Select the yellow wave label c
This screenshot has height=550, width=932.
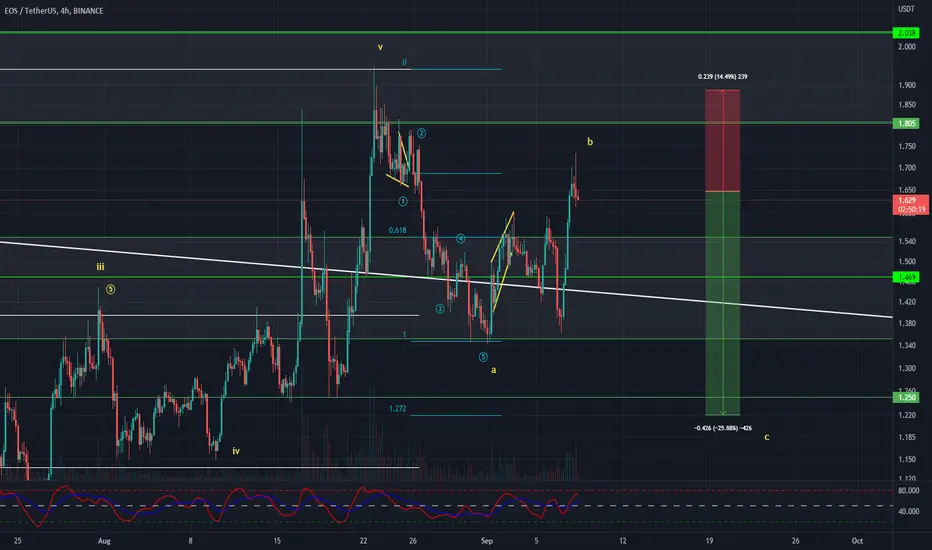(767, 437)
